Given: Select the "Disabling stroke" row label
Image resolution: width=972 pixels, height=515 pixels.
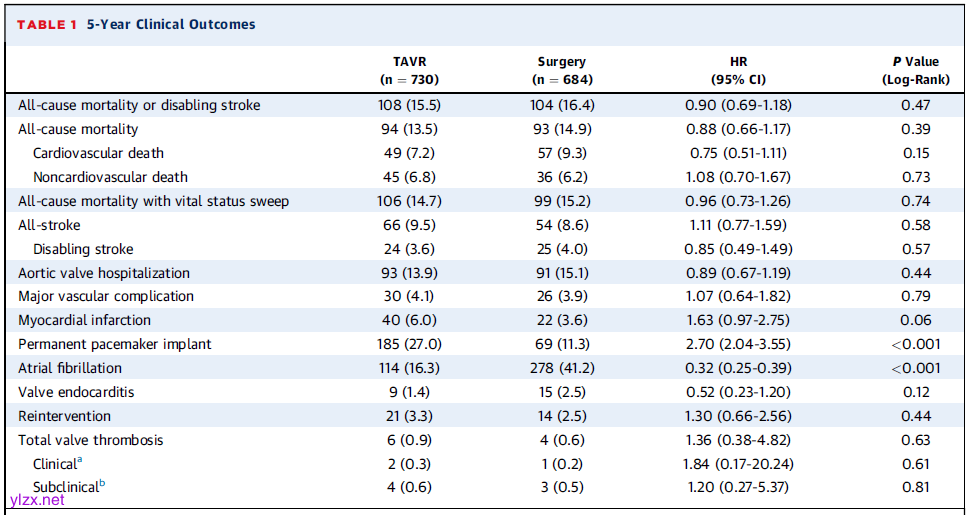Looking at the screenshot, I should (83, 249).
